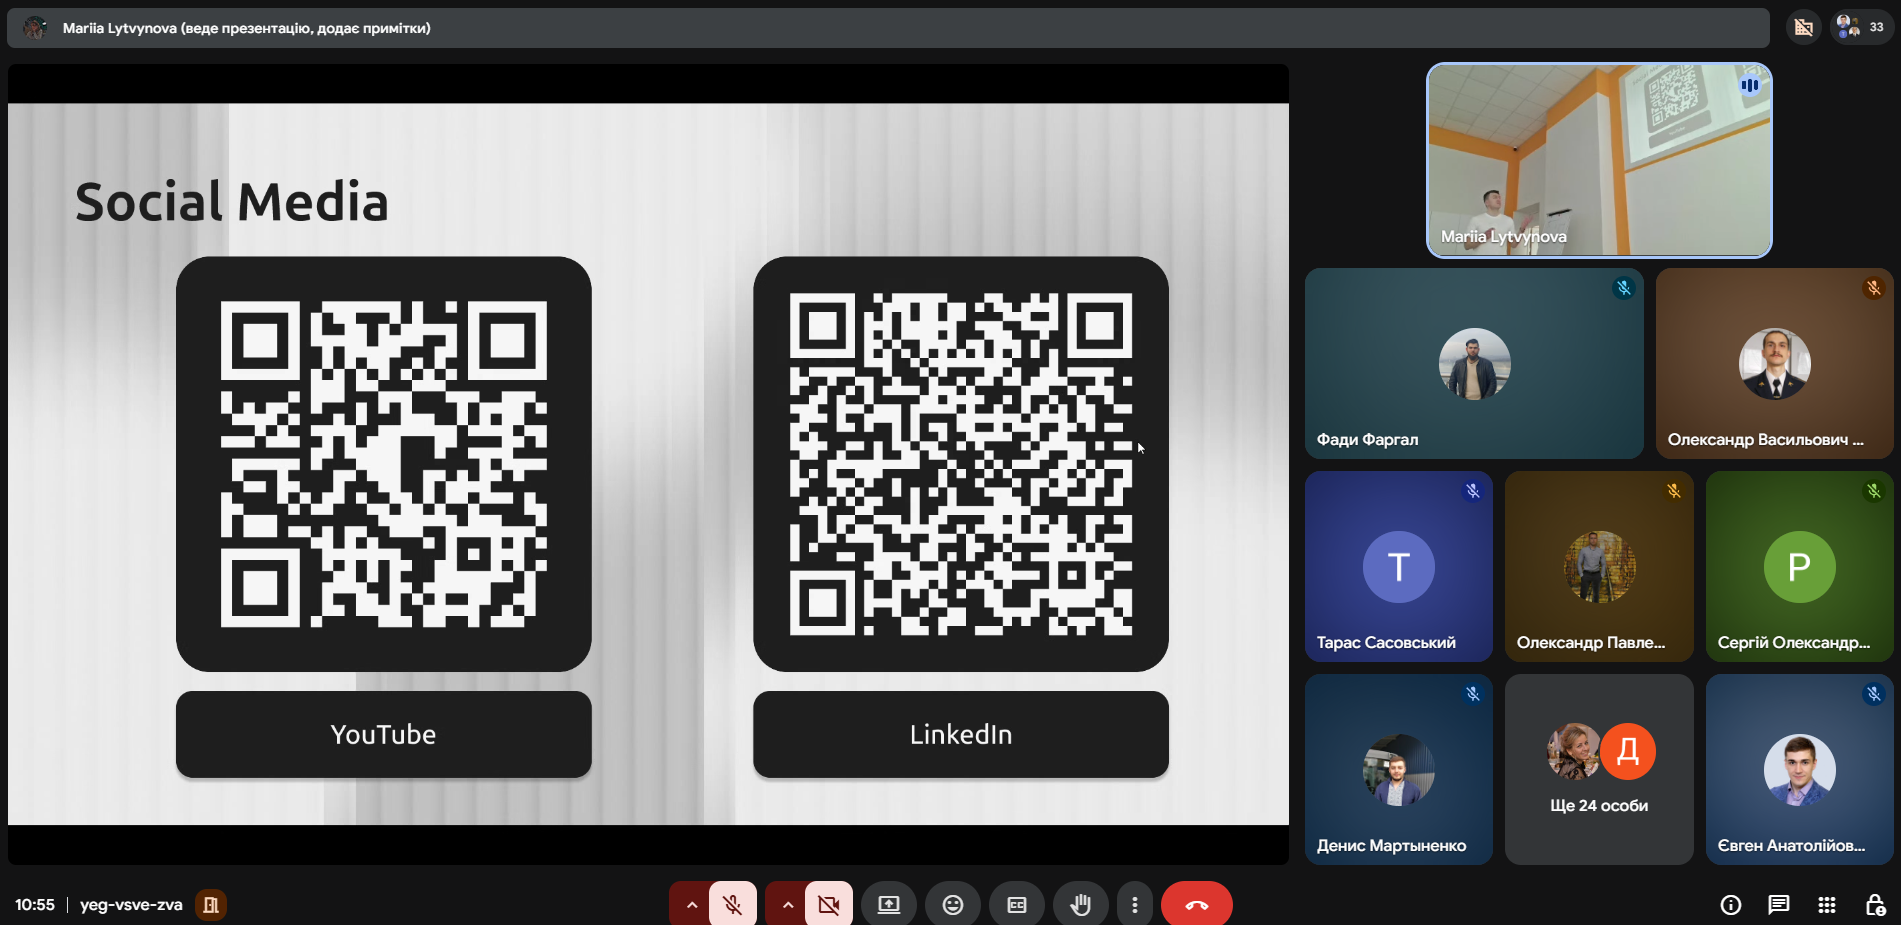This screenshot has height=925, width=1901.
Task: Click the orange Д avatar
Action: point(1628,751)
